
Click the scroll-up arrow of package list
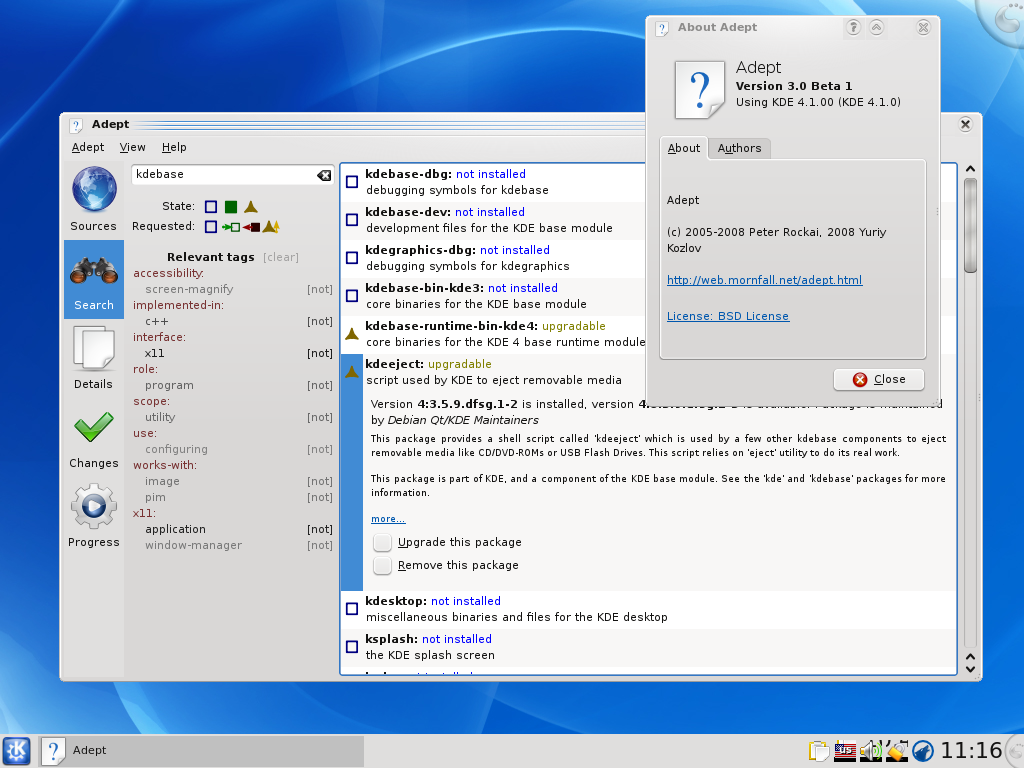pos(970,169)
